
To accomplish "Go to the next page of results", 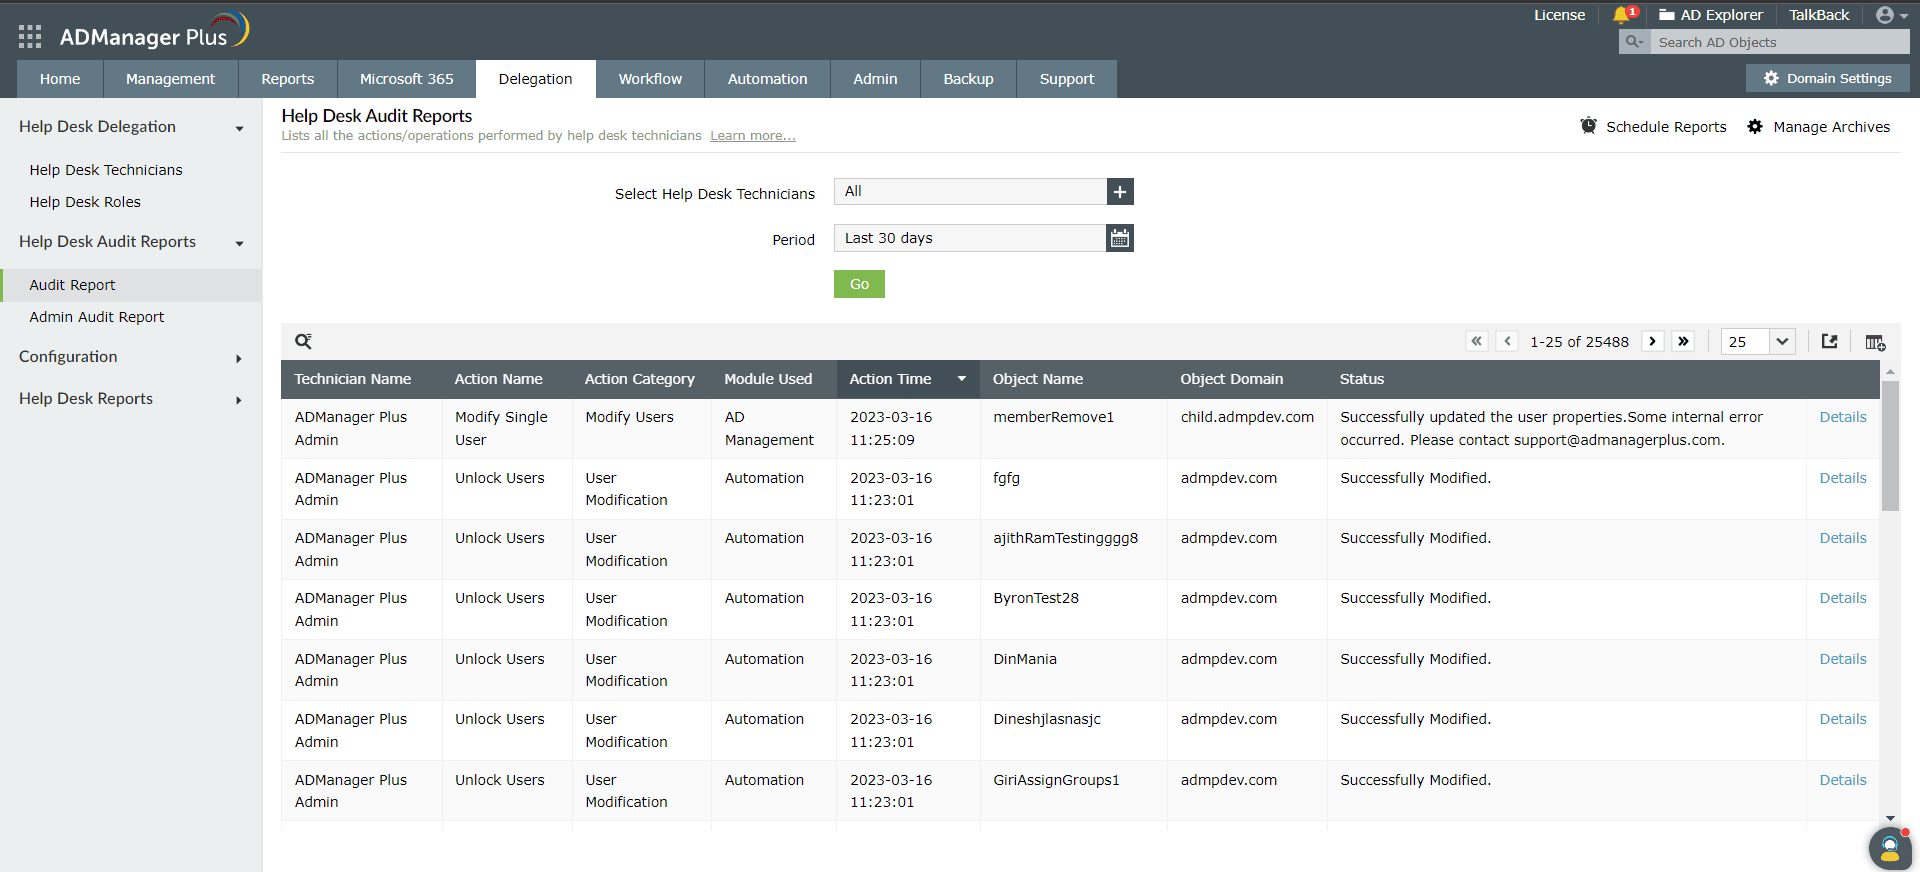I will [1653, 341].
